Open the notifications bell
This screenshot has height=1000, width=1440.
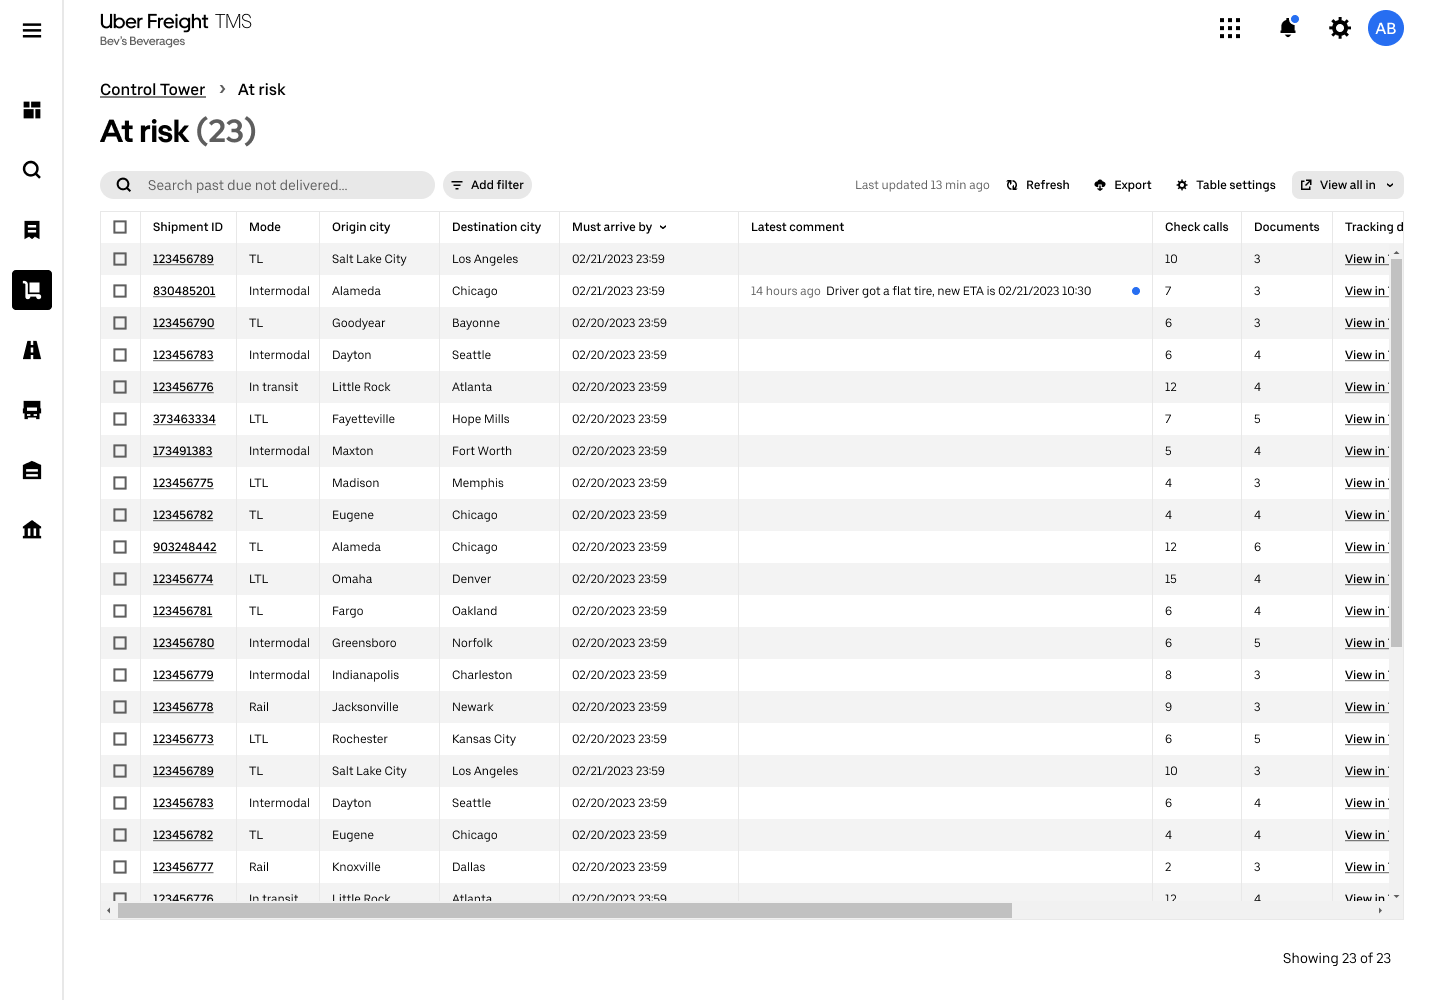[x=1288, y=28]
